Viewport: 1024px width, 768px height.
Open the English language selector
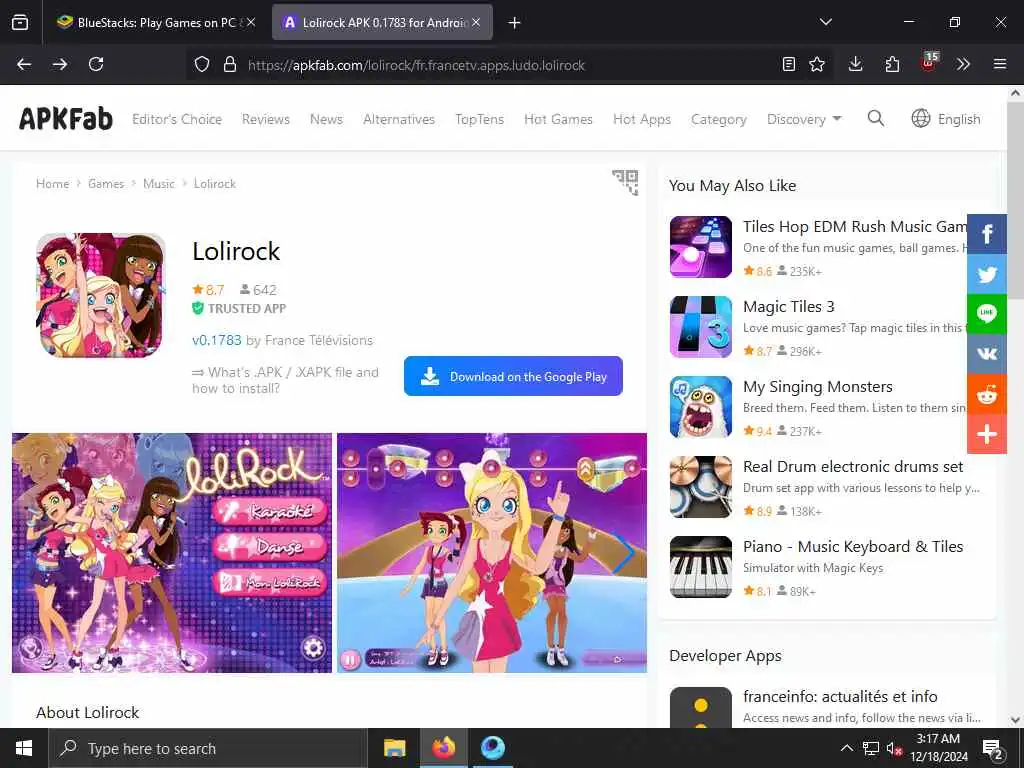click(x=946, y=119)
